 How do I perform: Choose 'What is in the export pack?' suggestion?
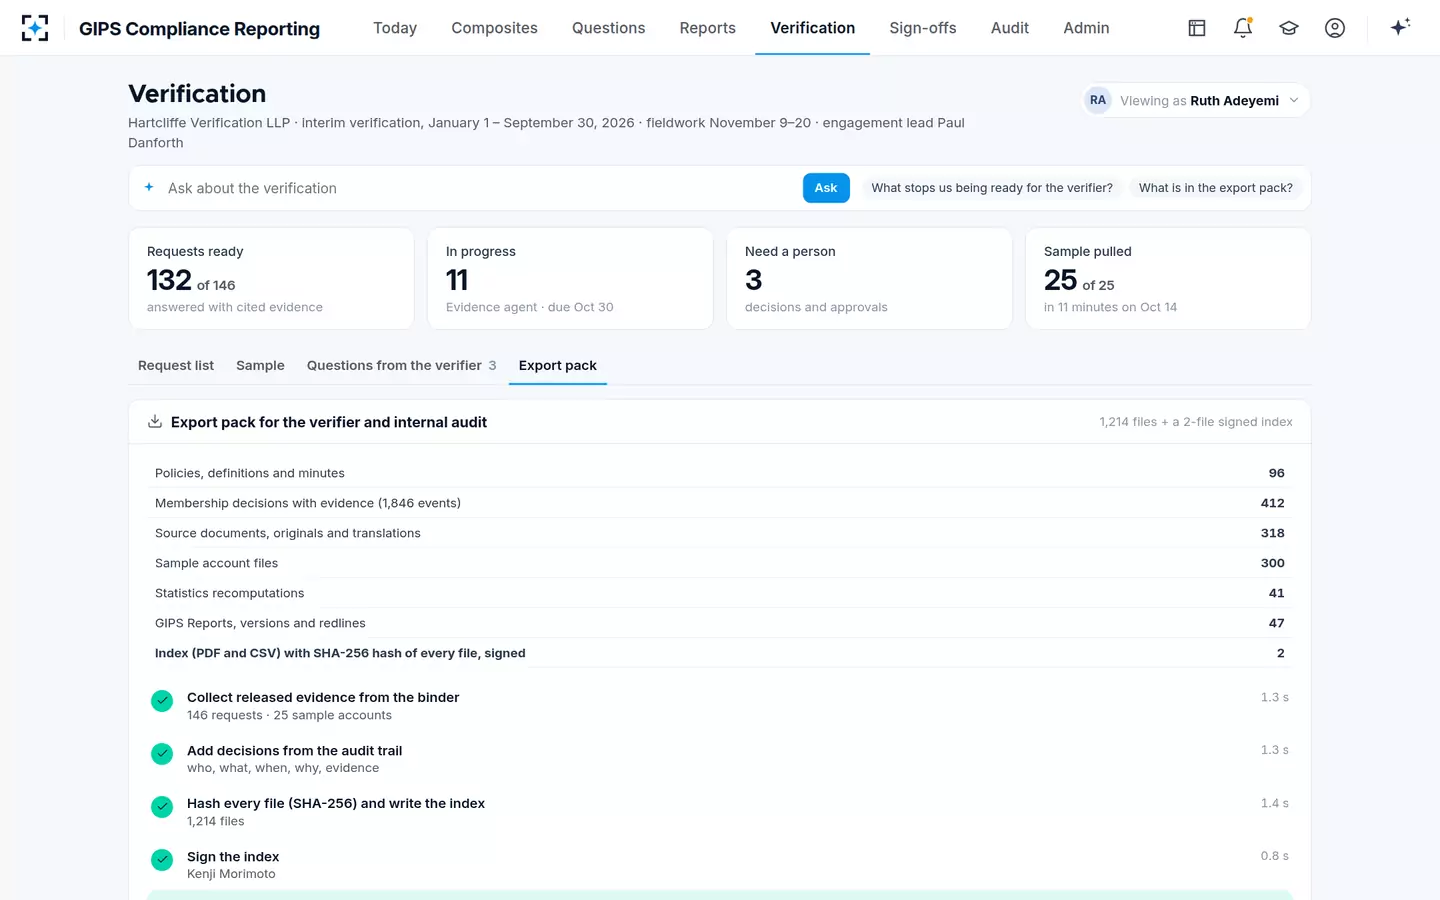[1215, 188]
